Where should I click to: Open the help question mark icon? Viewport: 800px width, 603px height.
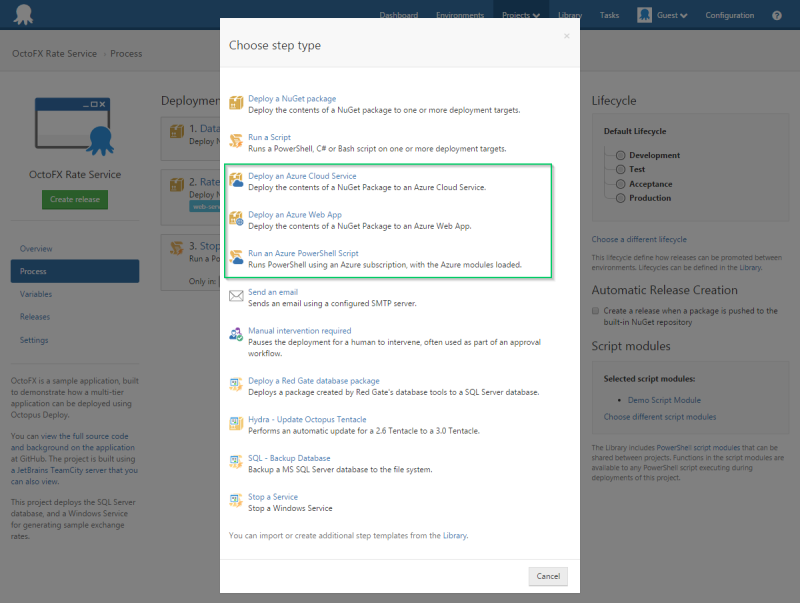[777, 15]
